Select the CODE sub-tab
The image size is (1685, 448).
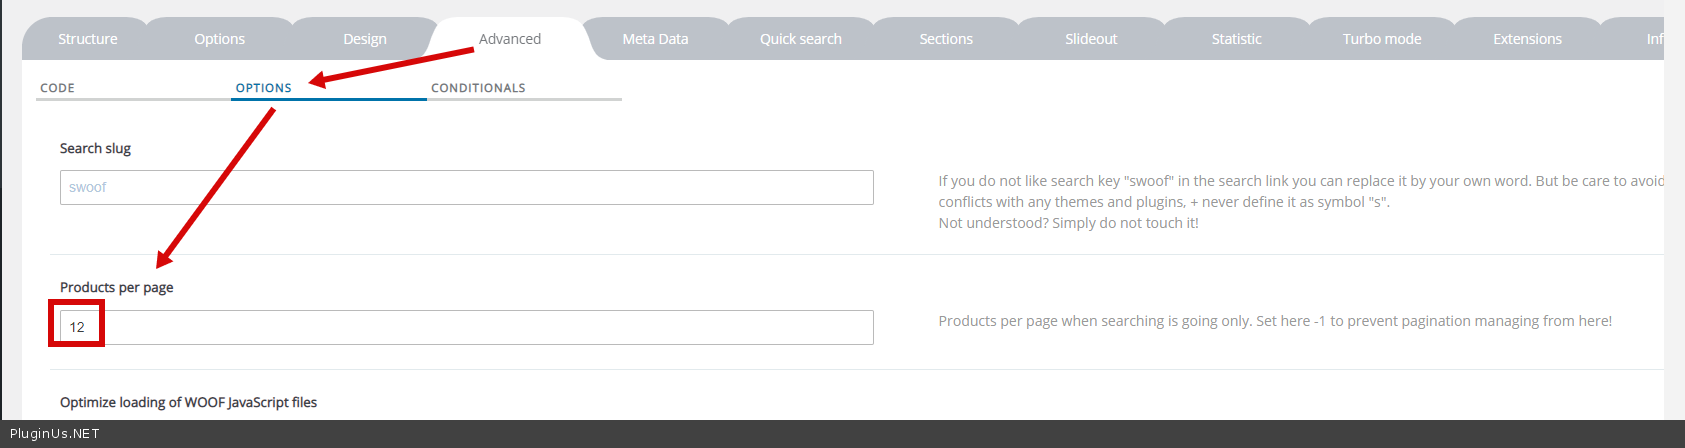click(x=57, y=88)
